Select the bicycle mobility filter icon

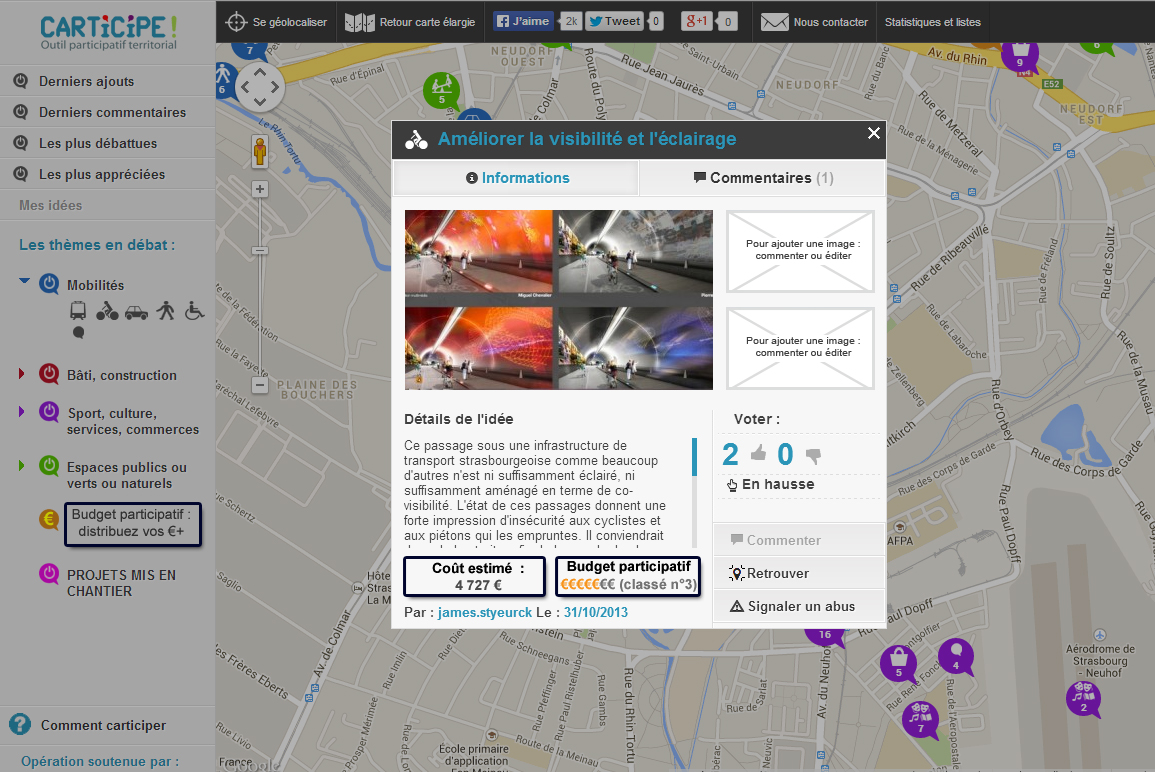pos(107,311)
